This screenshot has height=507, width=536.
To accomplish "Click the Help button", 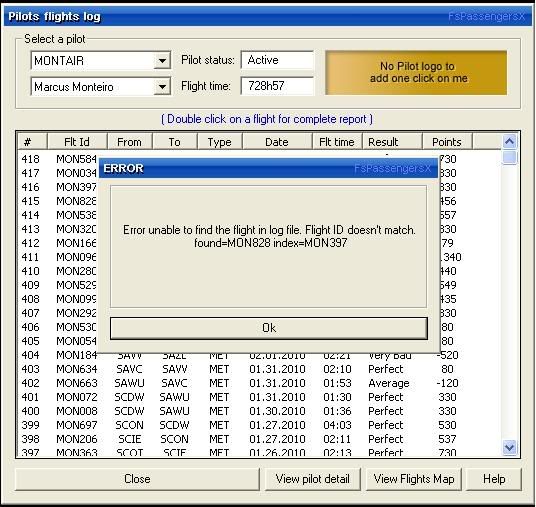I will pos(494,479).
